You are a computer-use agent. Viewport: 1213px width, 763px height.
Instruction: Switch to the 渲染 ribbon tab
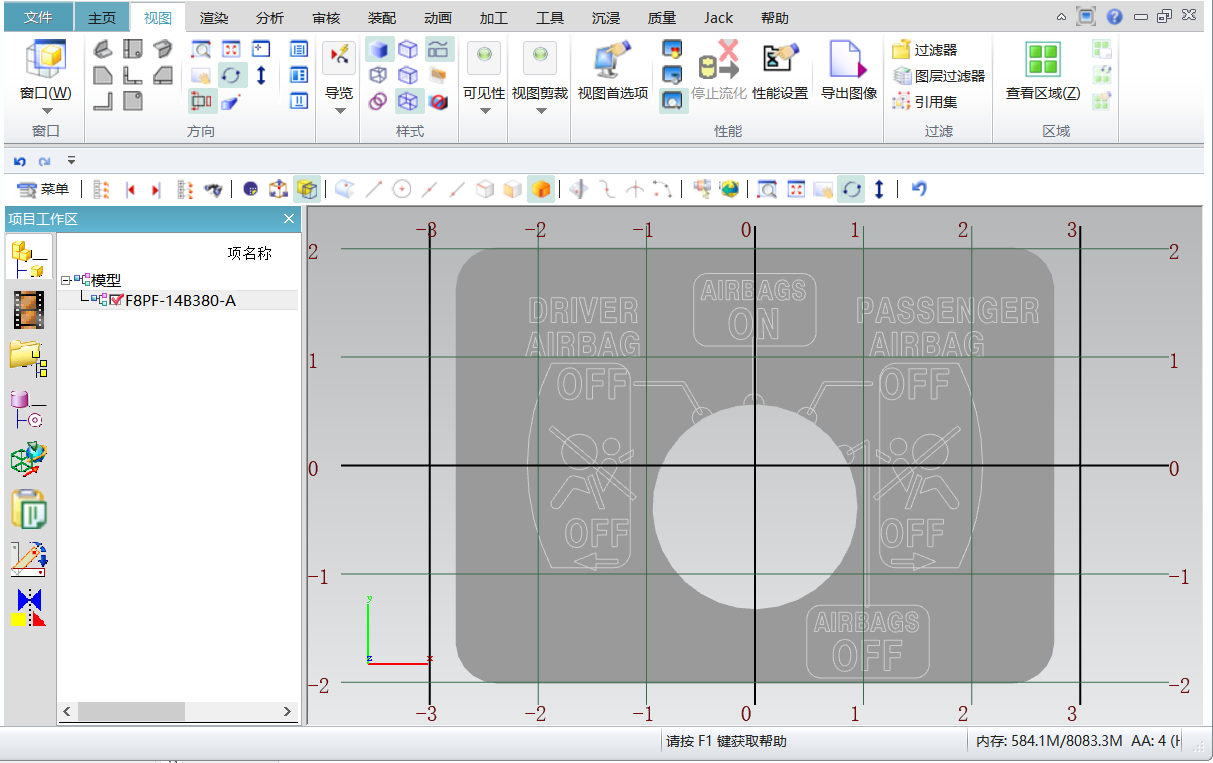pyautogui.click(x=213, y=17)
